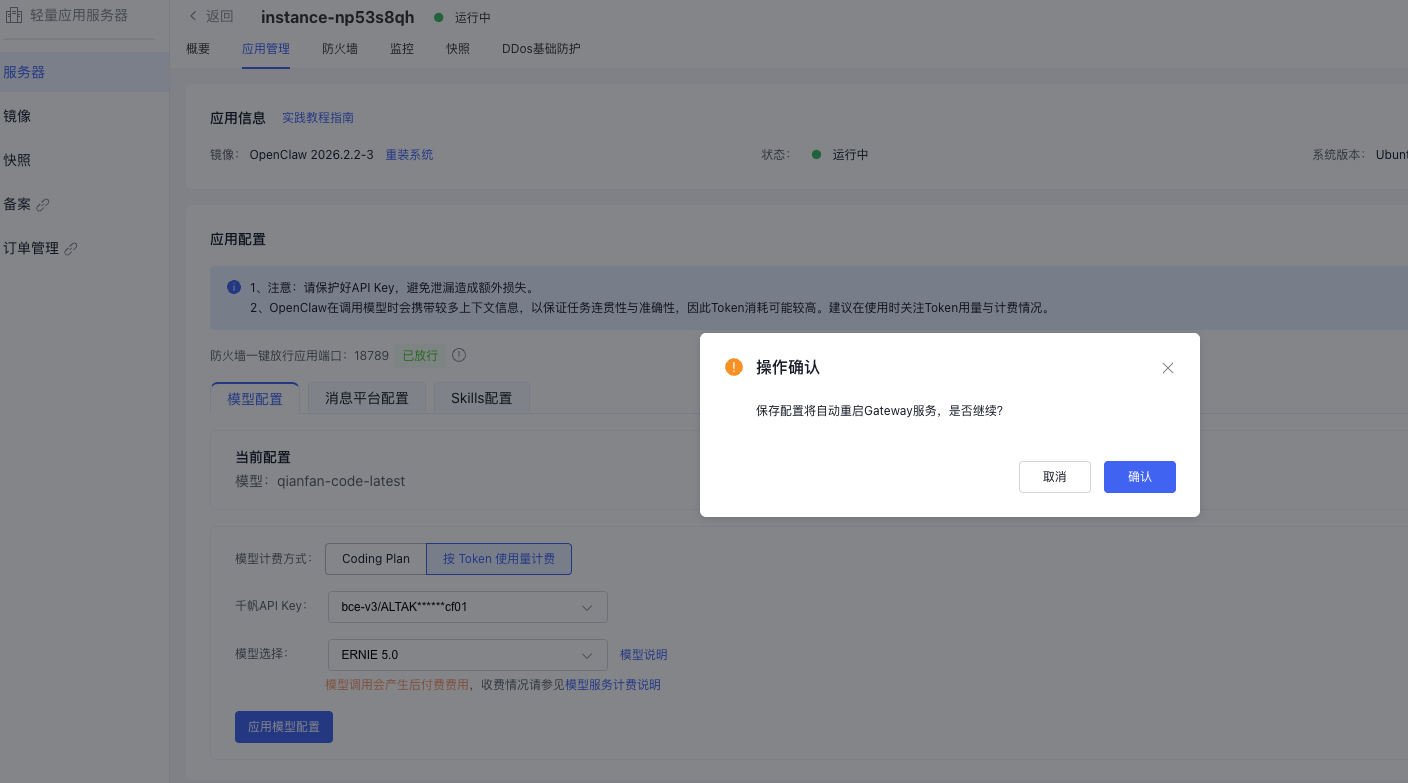The image size is (1408, 783).
Task: Click the 重装系统 link
Action: coord(409,155)
